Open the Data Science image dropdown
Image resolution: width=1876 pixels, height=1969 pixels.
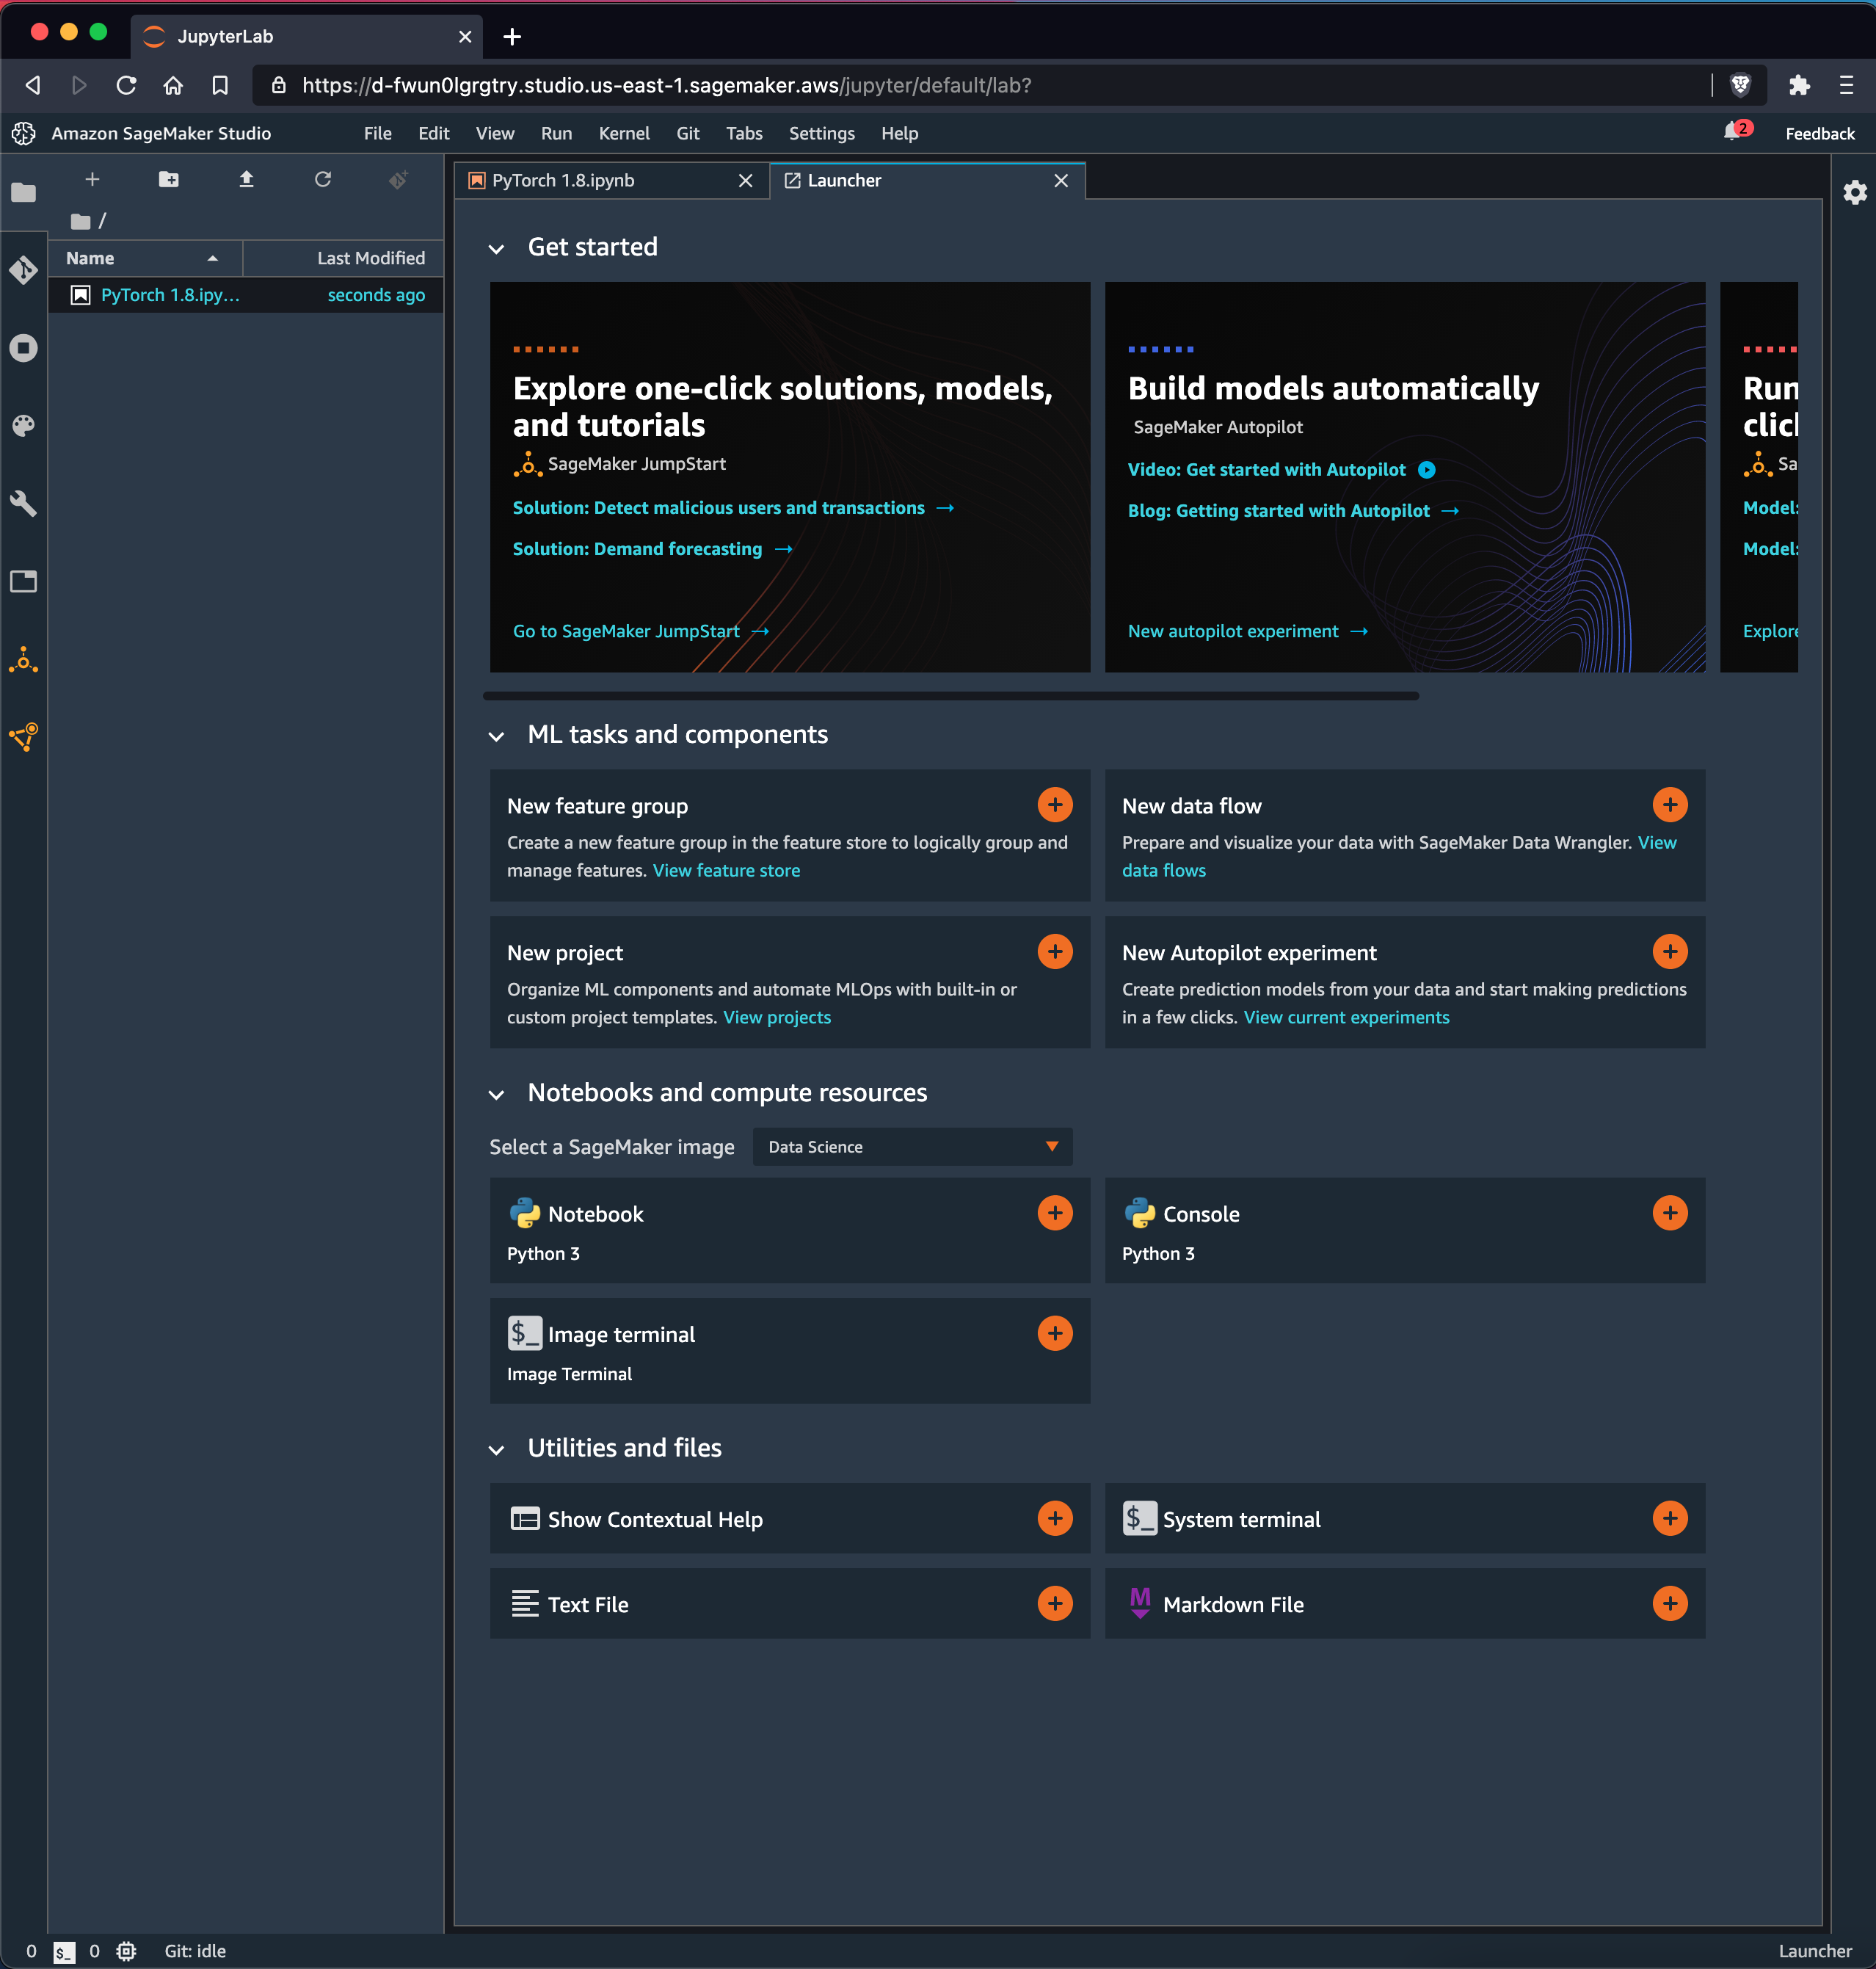pos(911,1147)
